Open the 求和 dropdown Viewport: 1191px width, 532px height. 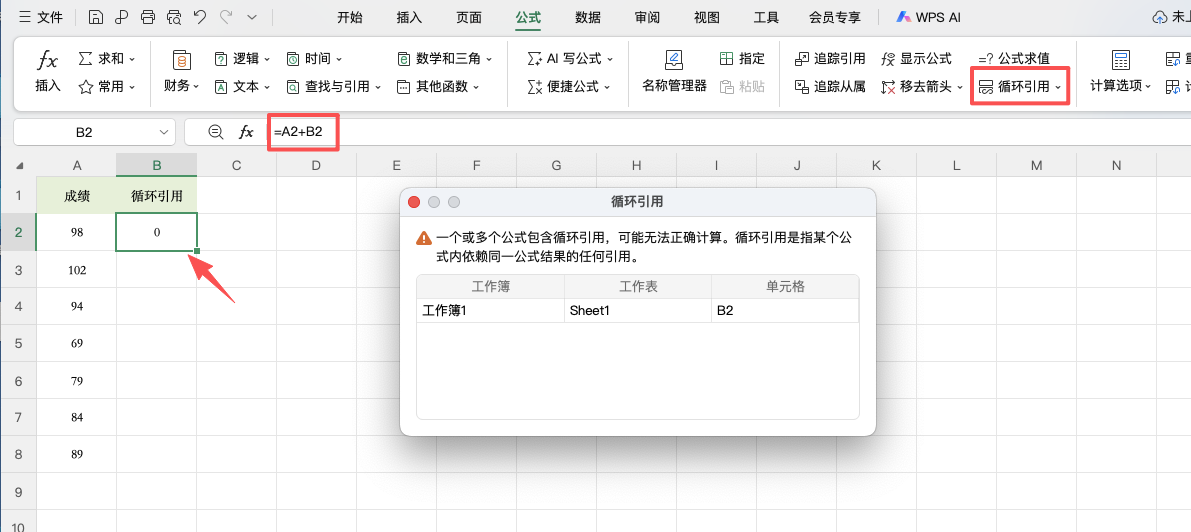tap(107, 59)
